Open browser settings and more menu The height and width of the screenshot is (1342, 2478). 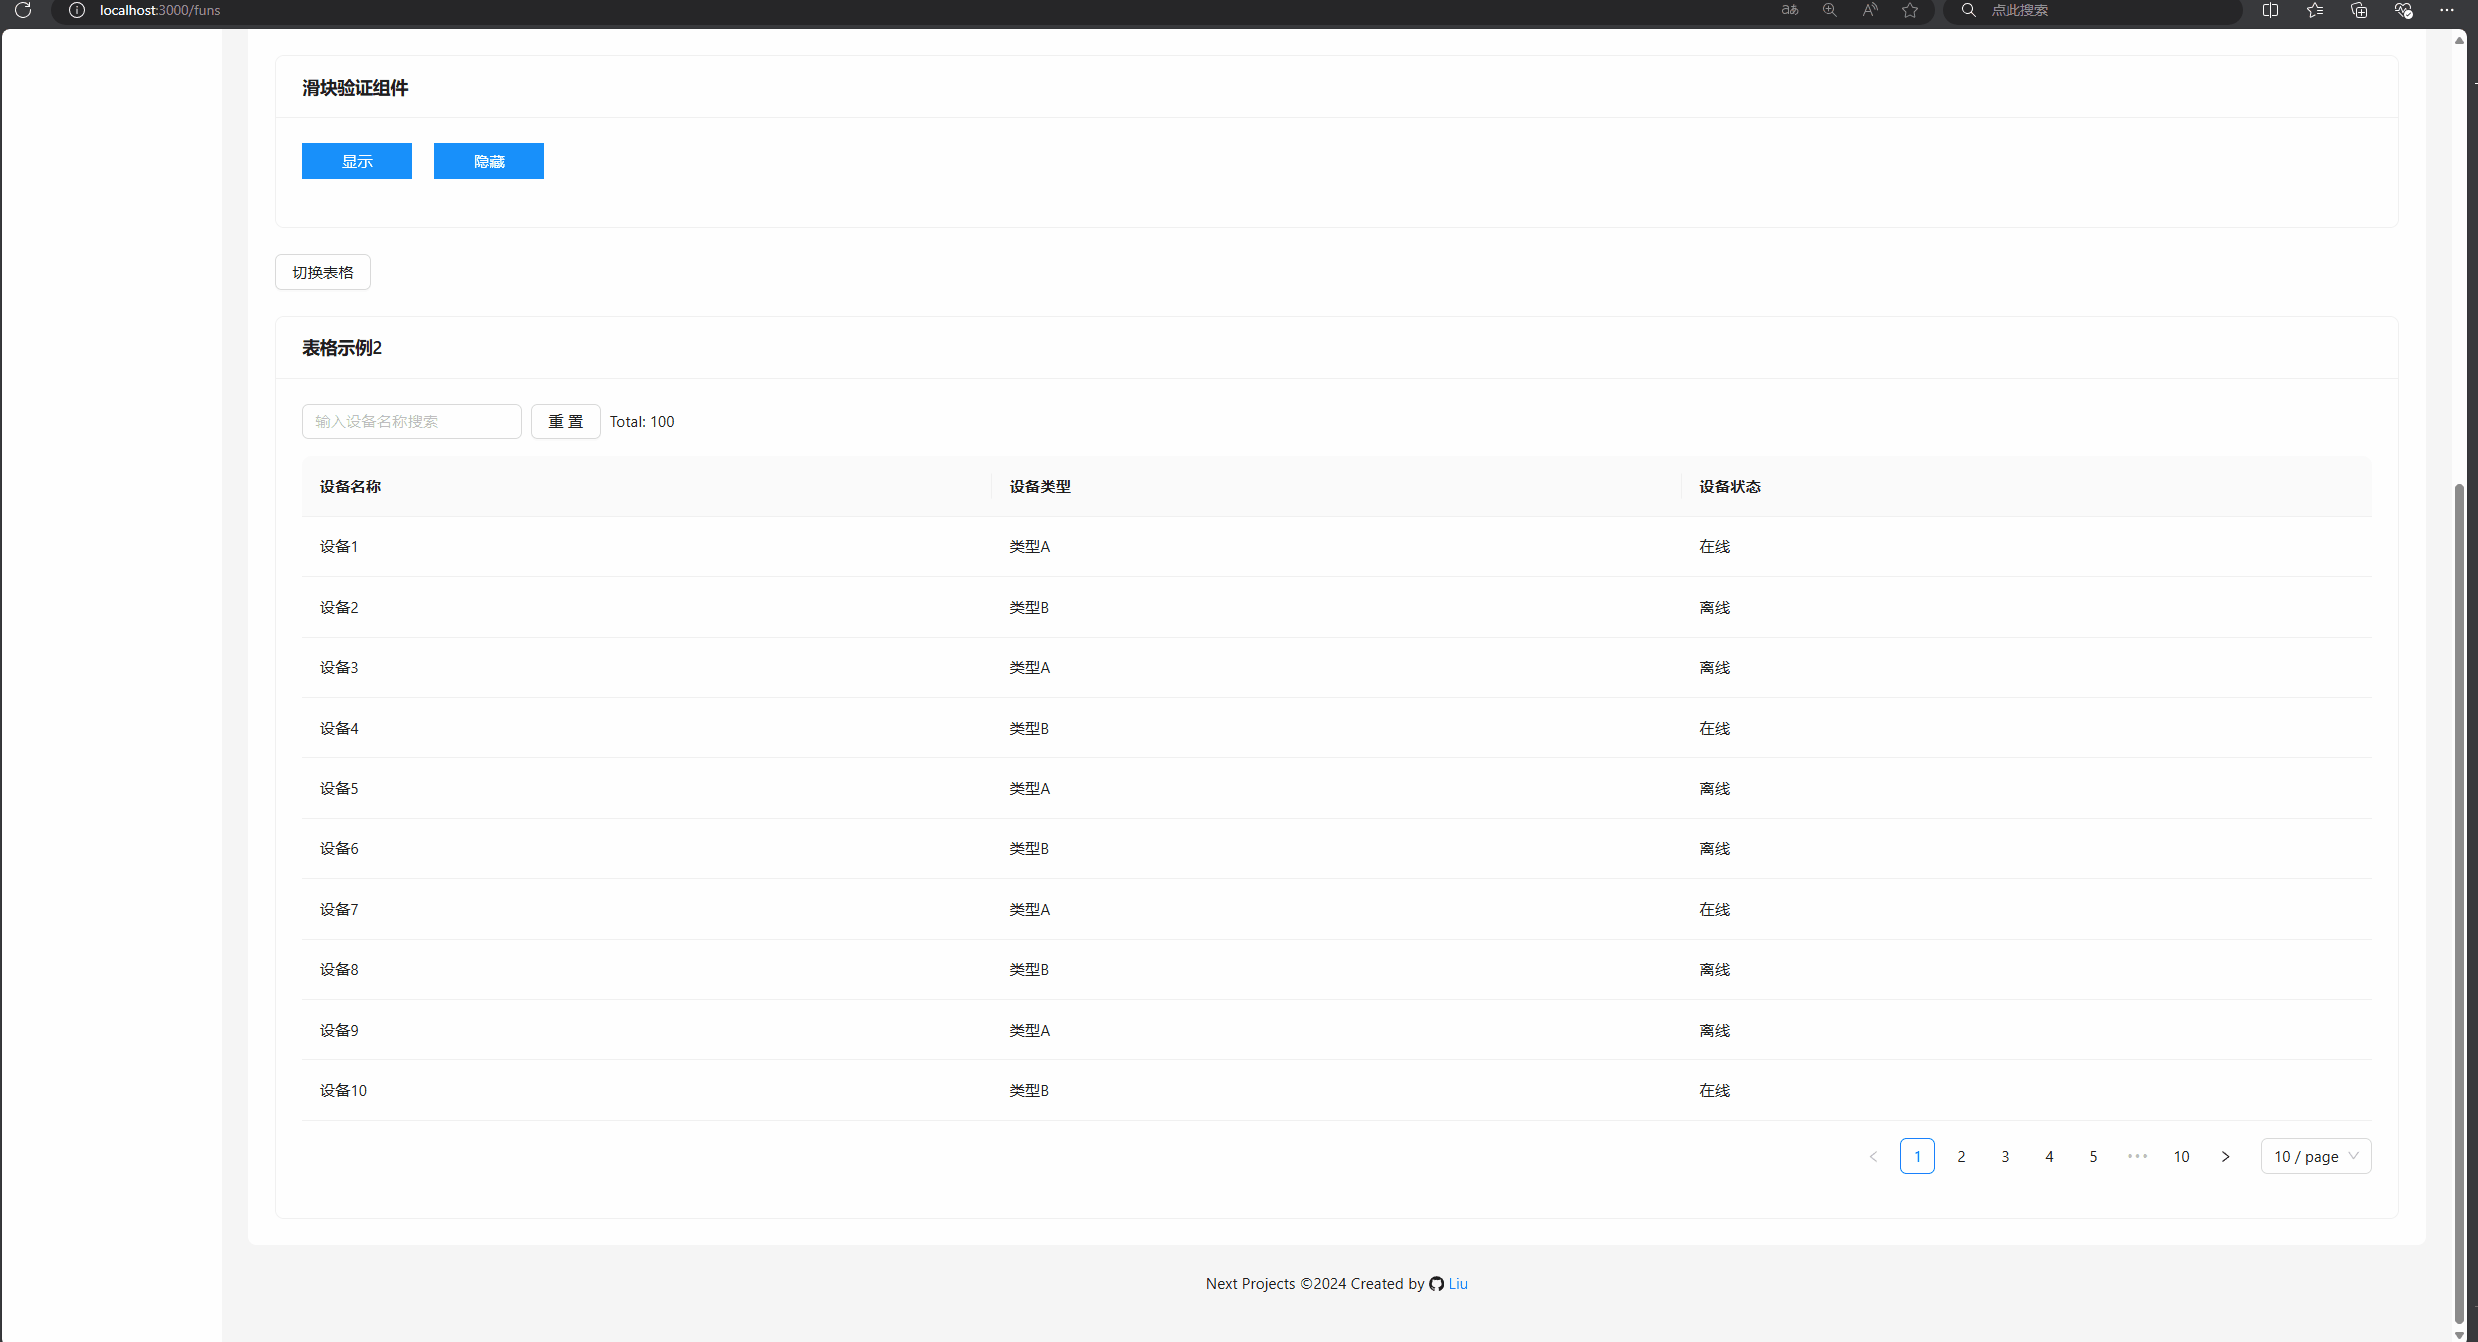pos(2446,10)
